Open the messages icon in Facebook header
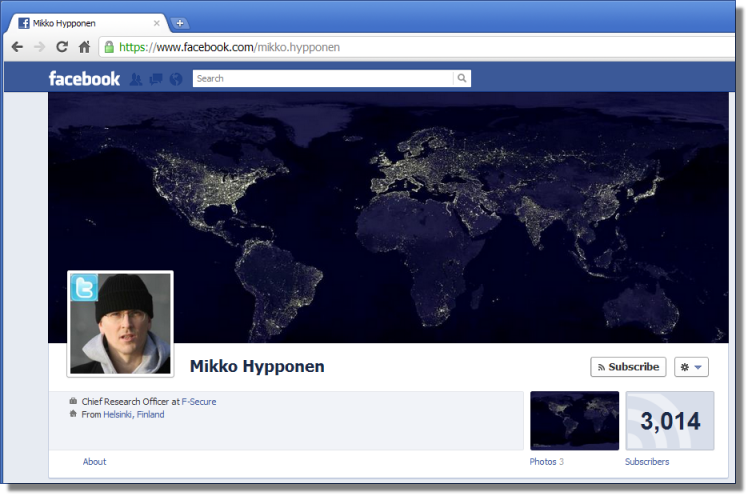The width and height of the screenshot is (746, 494). (x=156, y=79)
